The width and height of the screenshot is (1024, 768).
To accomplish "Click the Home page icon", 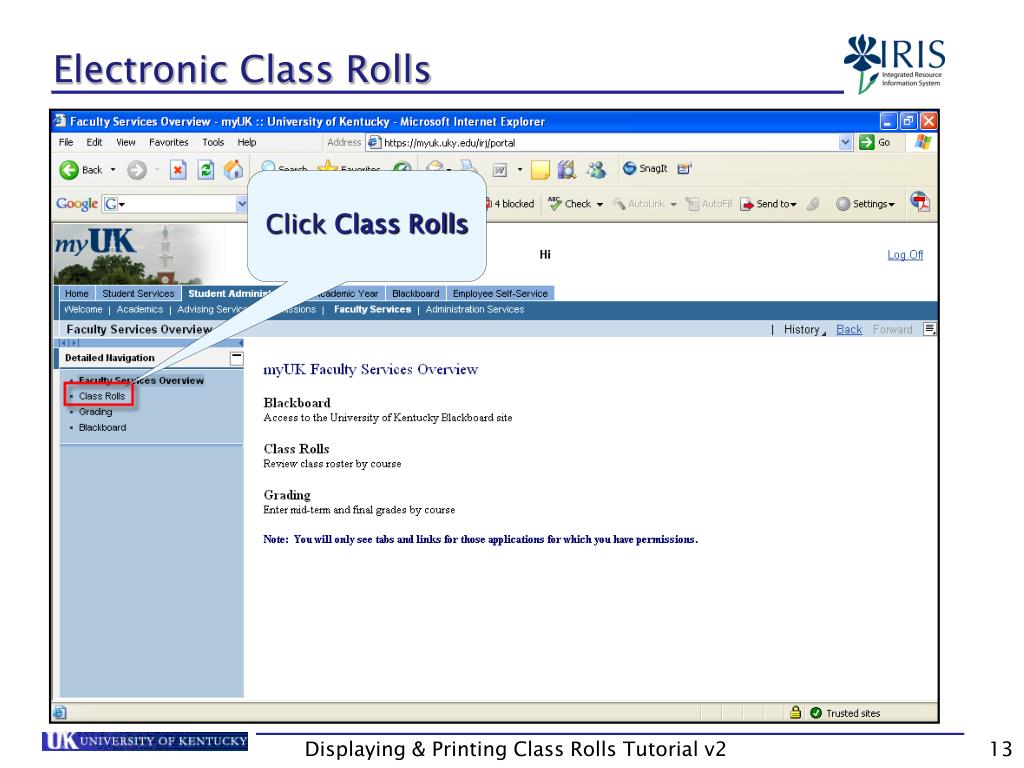I will pyautogui.click(x=233, y=170).
